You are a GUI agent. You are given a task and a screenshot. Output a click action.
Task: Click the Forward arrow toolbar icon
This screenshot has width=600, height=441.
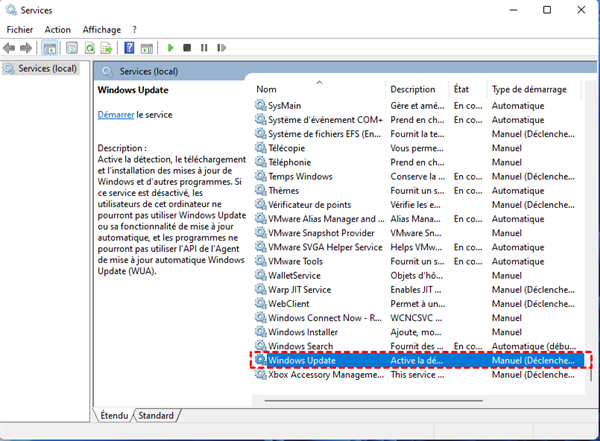26,48
